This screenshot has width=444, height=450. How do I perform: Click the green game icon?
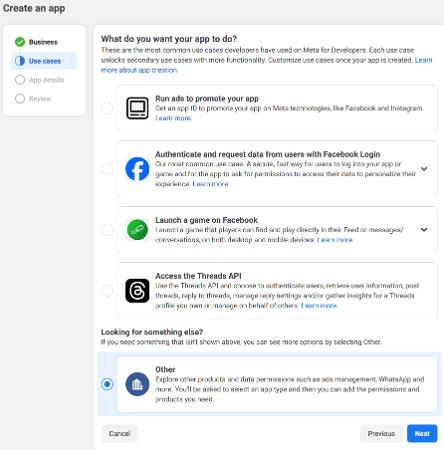(x=137, y=230)
